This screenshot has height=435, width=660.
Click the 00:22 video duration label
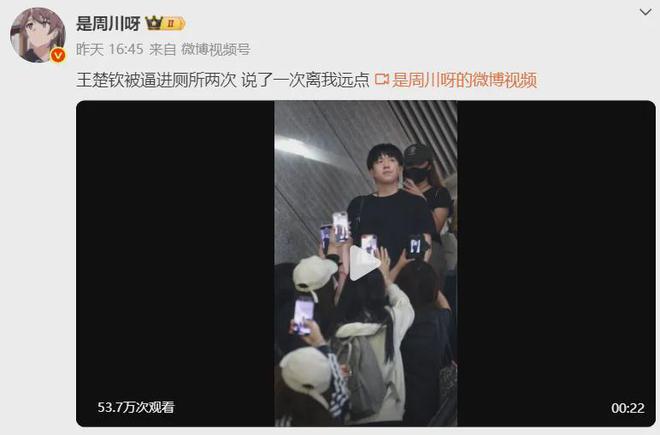point(628,408)
